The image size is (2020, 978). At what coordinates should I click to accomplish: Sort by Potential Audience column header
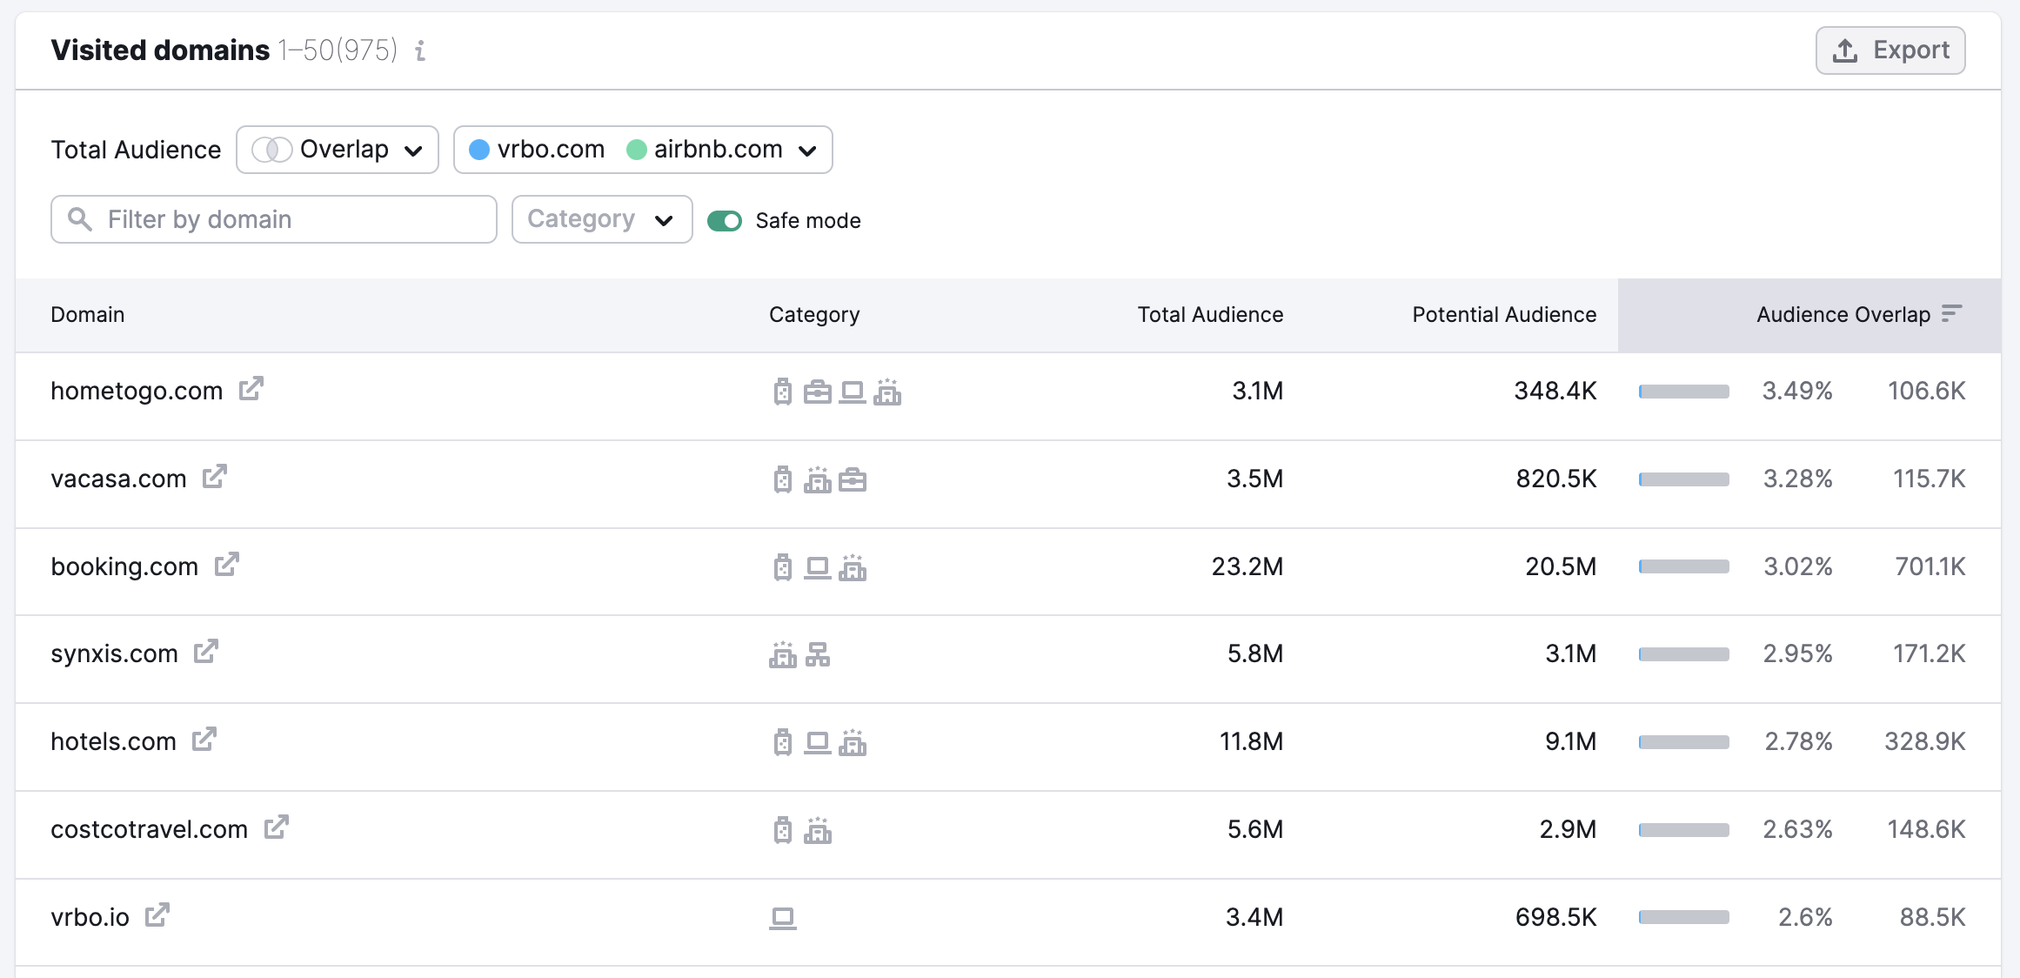1504,315
